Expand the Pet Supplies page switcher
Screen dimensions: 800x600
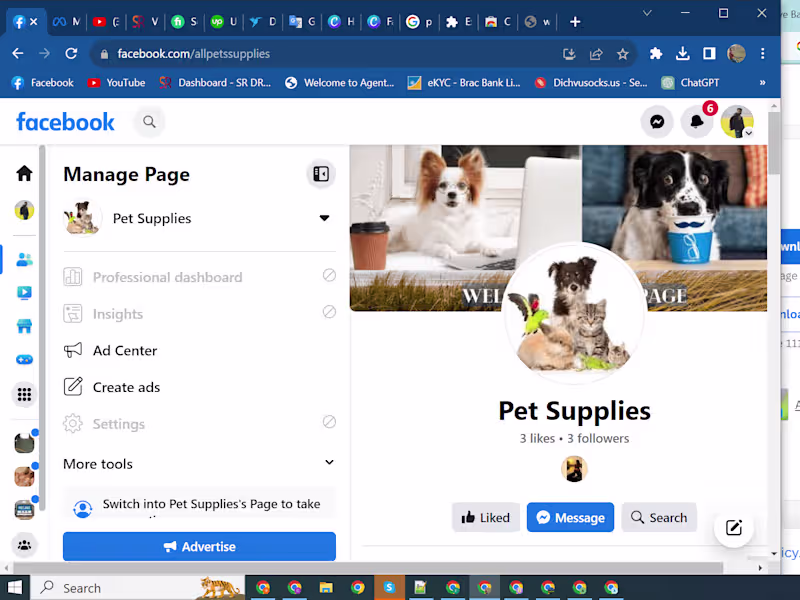[324, 218]
